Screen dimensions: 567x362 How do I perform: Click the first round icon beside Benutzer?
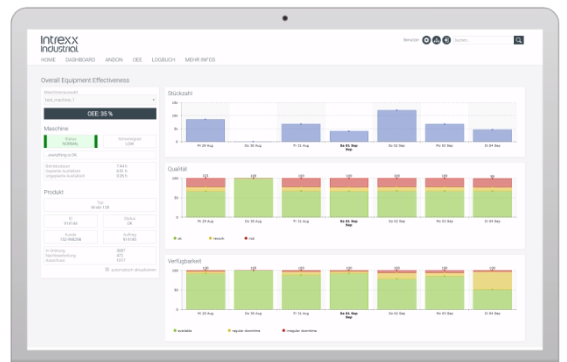[x=426, y=40]
